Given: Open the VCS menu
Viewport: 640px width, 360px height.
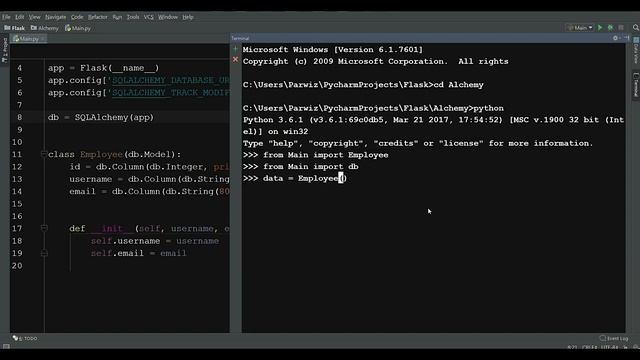Looking at the screenshot, I should (x=149, y=17).
